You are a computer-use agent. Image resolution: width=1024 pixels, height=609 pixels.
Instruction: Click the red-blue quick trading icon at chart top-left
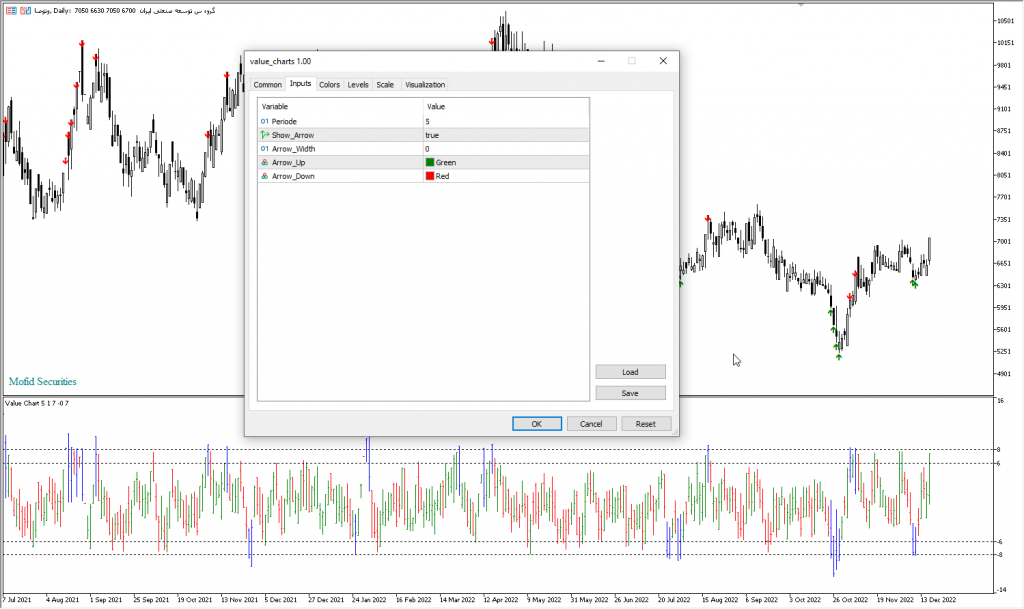10,10
